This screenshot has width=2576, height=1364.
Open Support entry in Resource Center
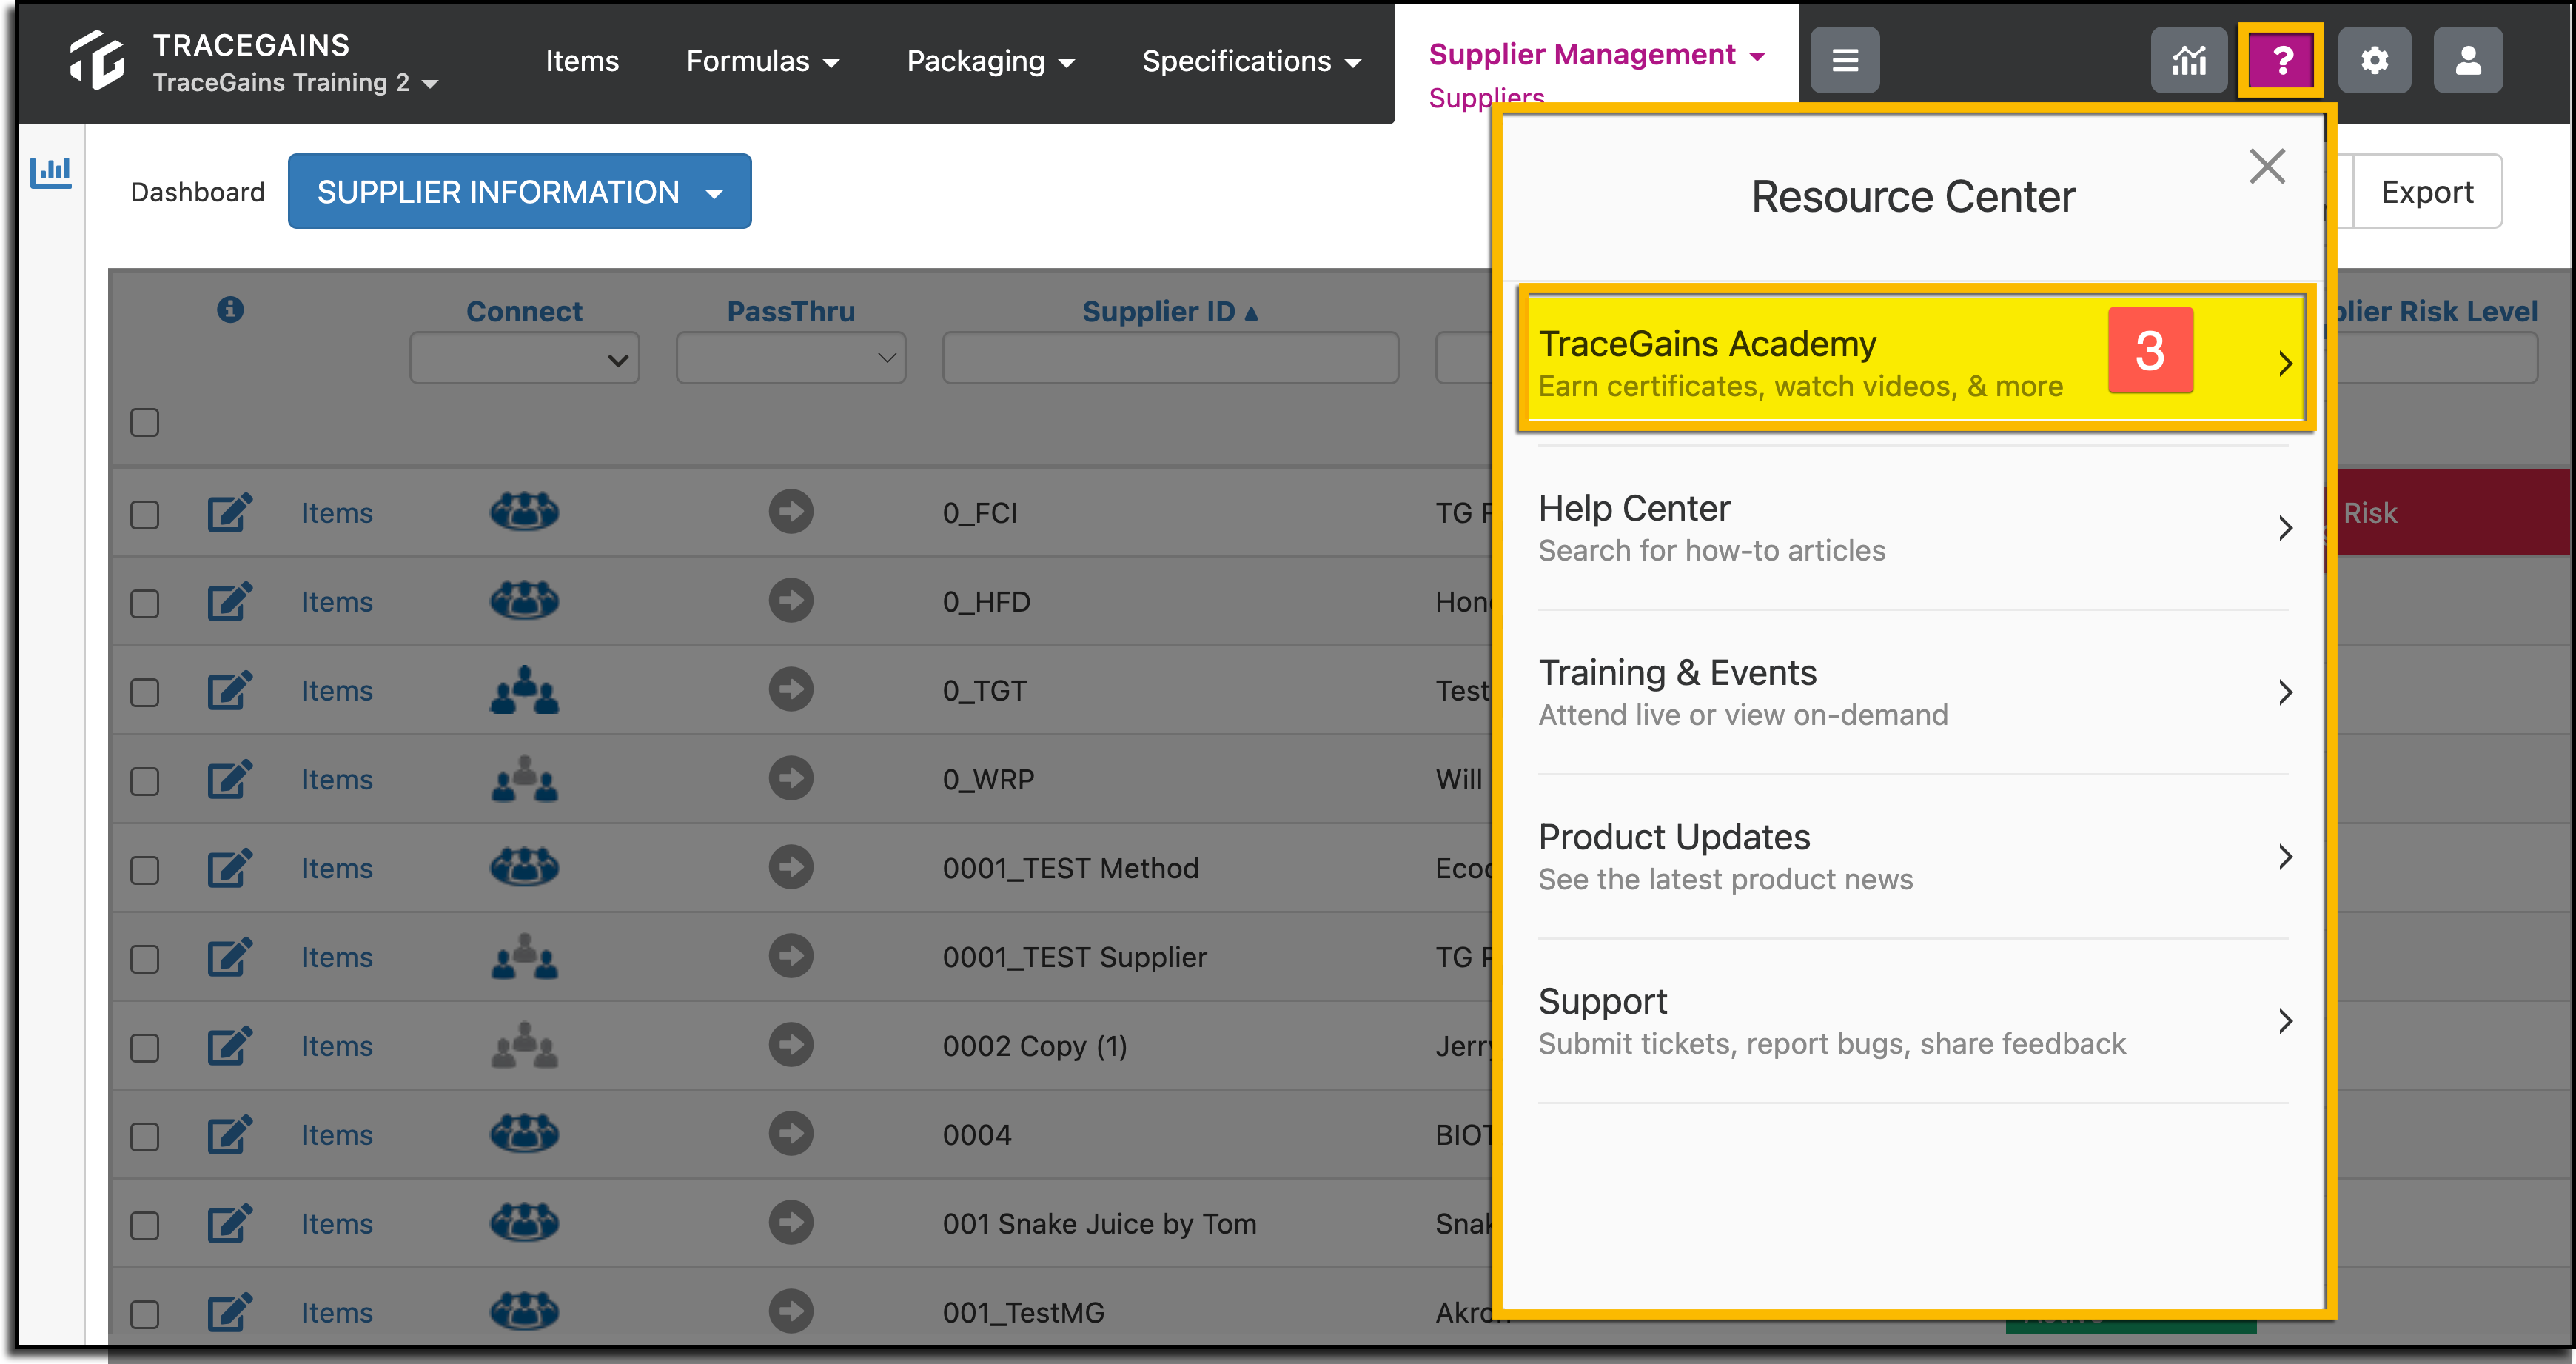pyautogui.click(x=1914, y=1021)
